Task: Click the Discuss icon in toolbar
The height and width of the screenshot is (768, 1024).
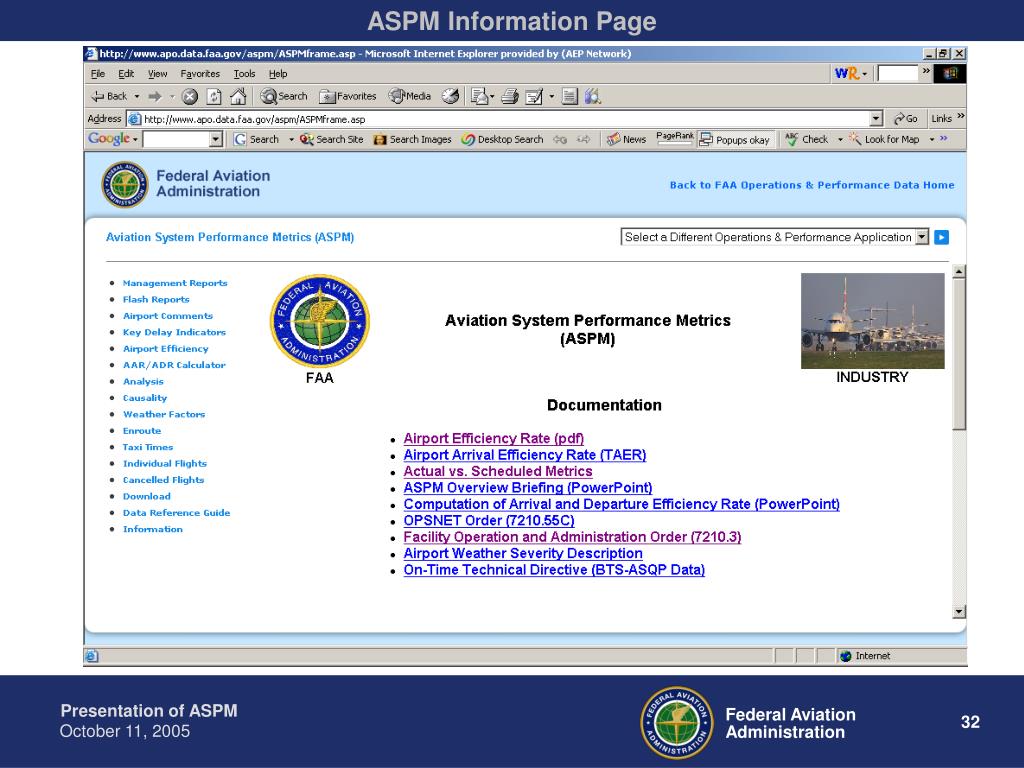Action: (570, 97)
